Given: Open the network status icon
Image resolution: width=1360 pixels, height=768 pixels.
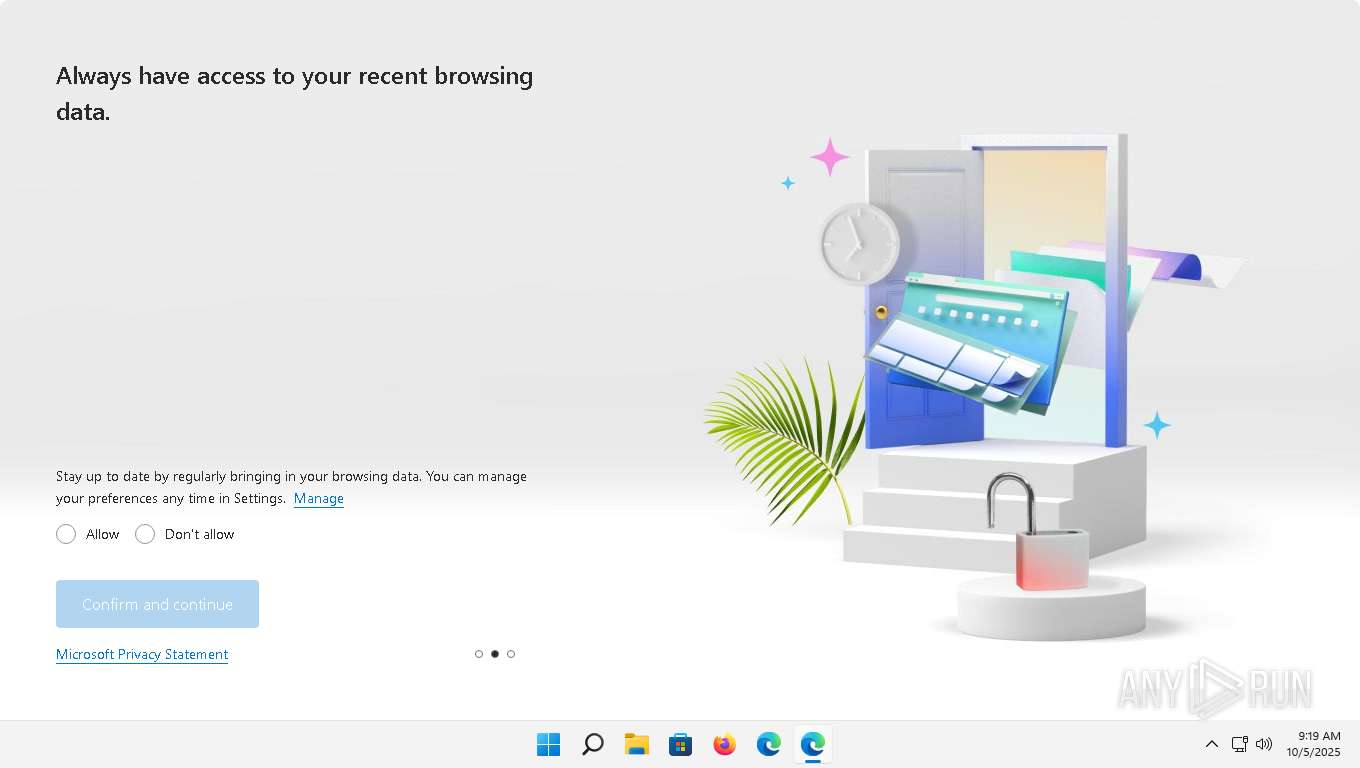Looking at the screenshot, I should (x=1240, y=744).
